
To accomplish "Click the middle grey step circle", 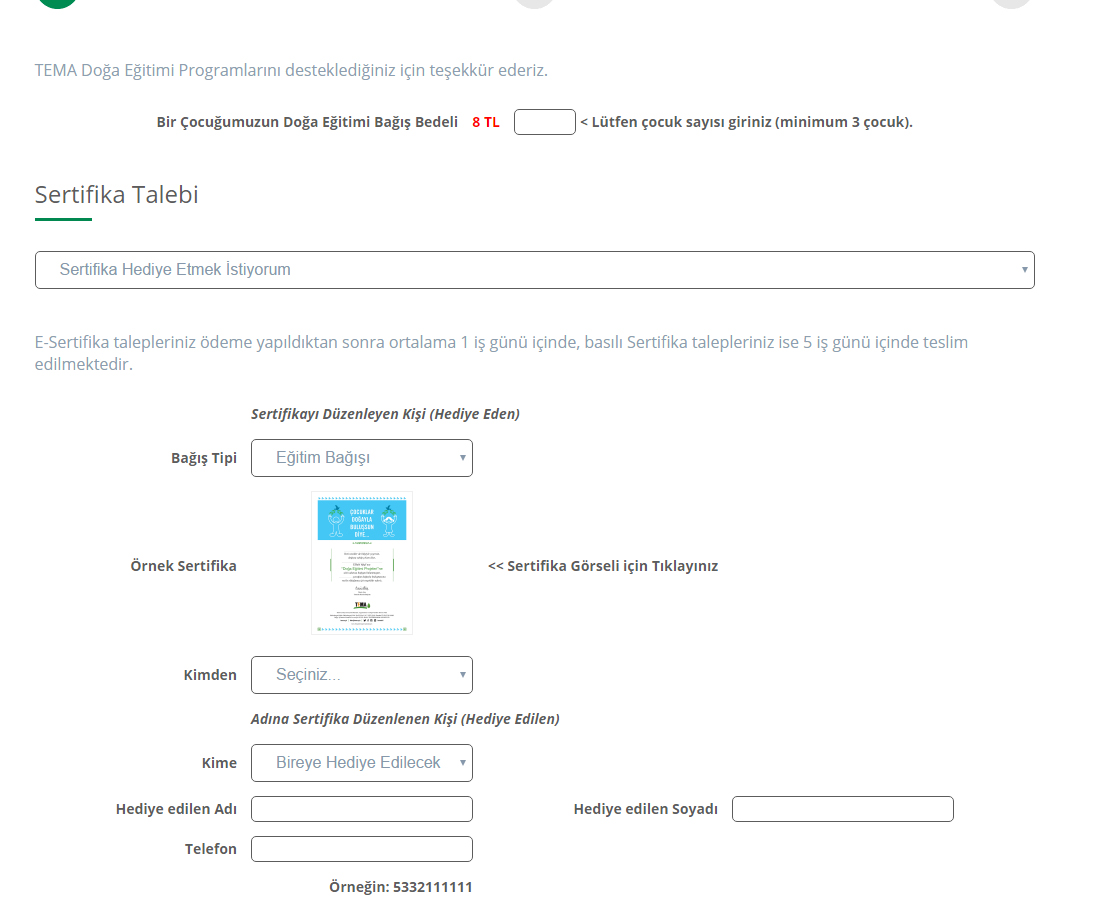I will point(534,3).
